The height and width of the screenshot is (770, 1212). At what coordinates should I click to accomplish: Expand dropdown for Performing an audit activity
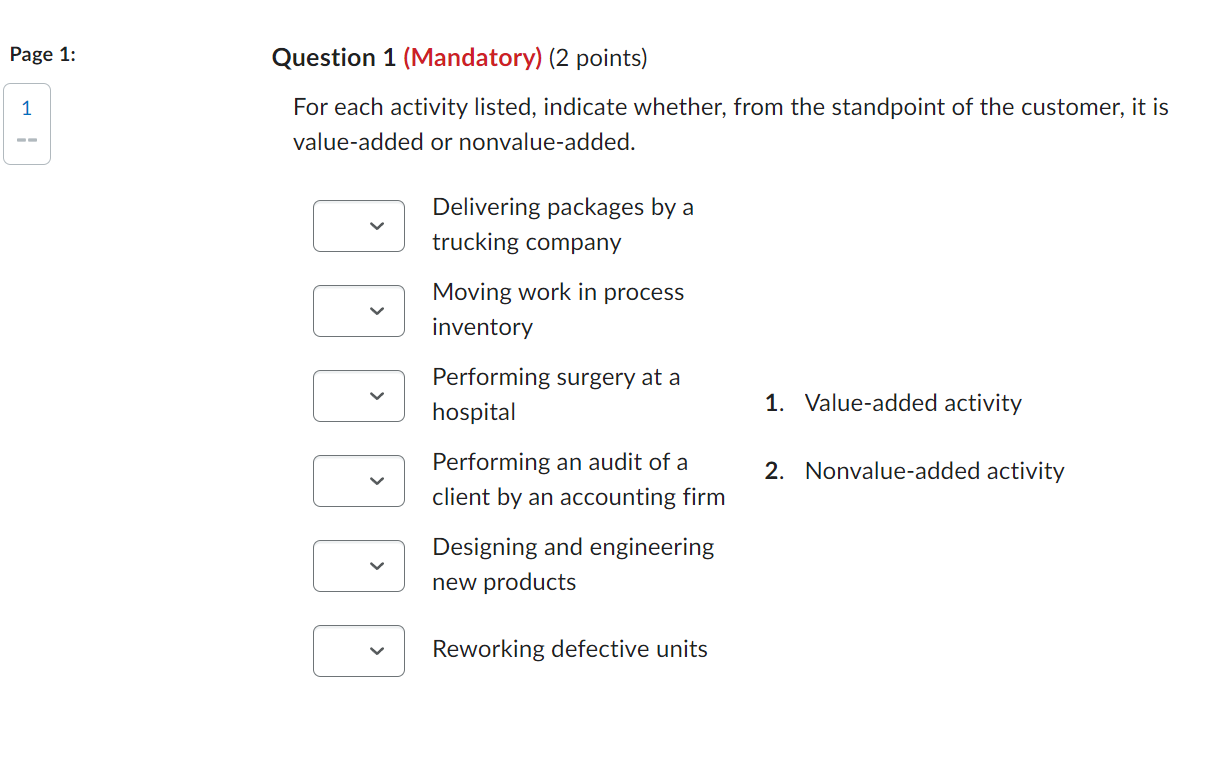coord(359,481)
